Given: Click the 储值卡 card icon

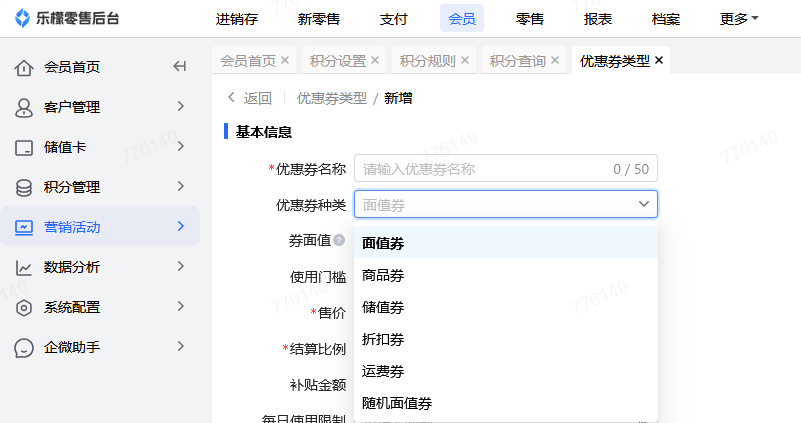Looking at the screenshot, I should 24,147.
